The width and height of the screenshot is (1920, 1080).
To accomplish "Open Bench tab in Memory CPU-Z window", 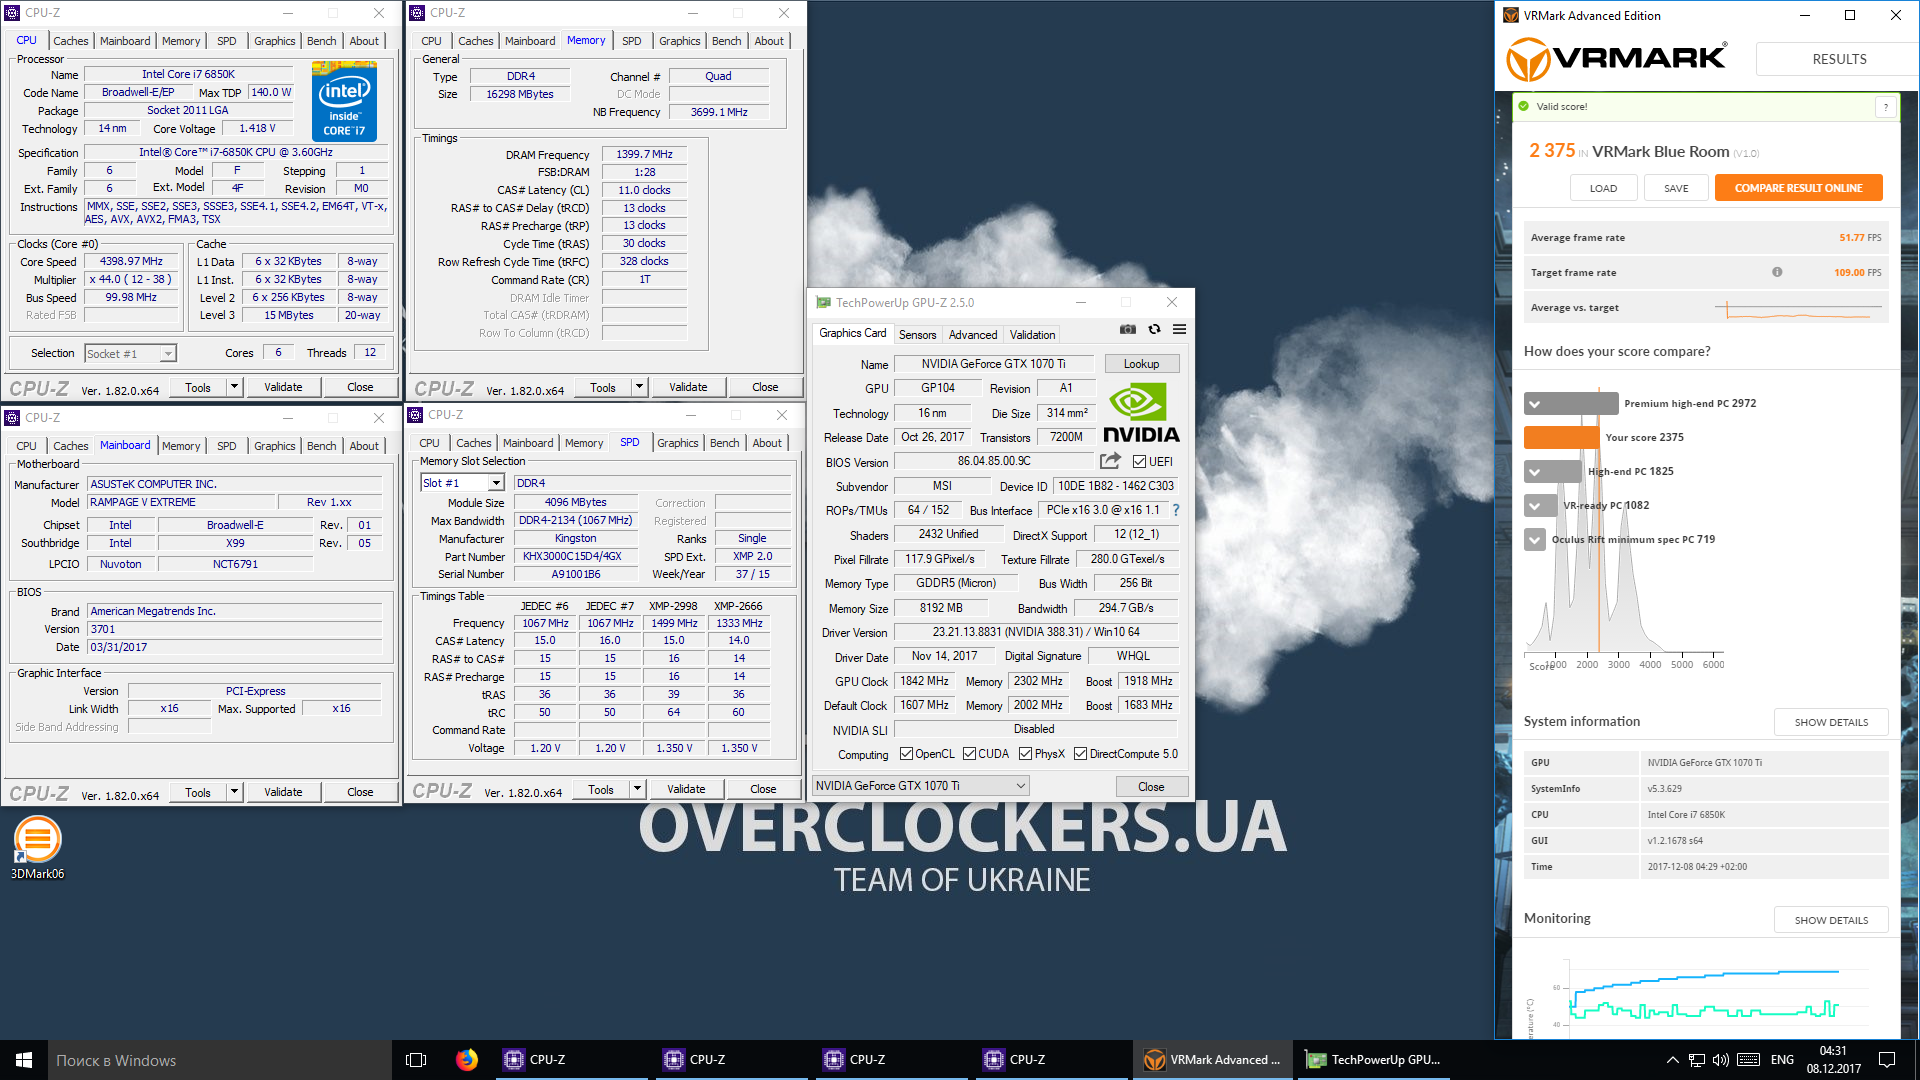I will click(727, 41).
